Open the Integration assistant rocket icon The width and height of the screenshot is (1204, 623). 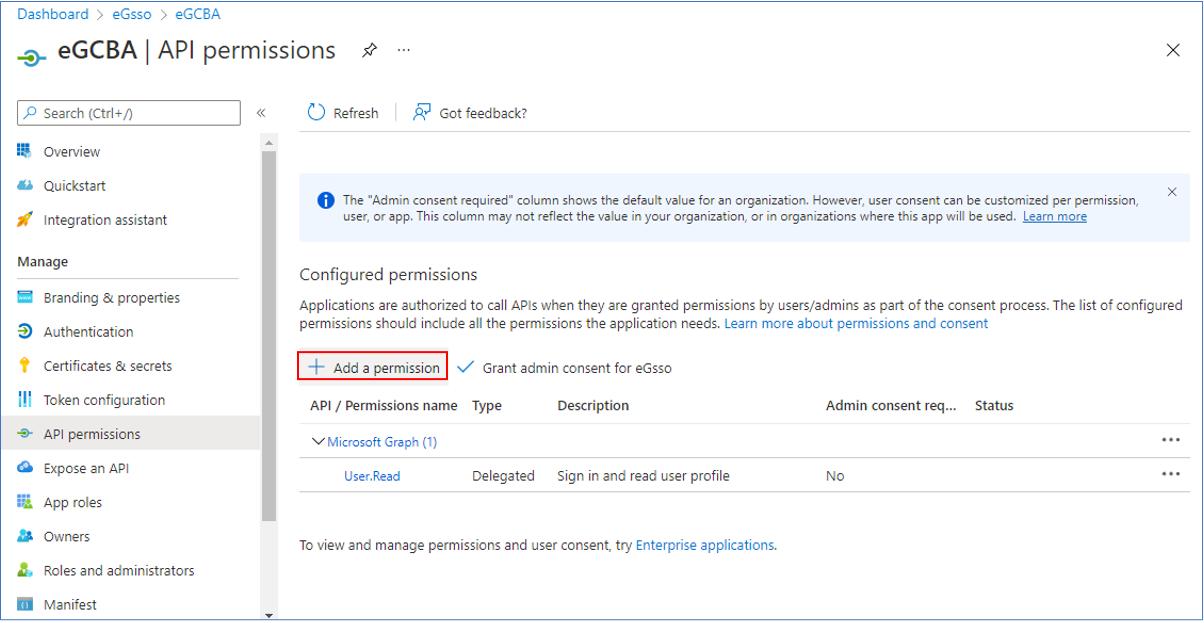(25, 219)
